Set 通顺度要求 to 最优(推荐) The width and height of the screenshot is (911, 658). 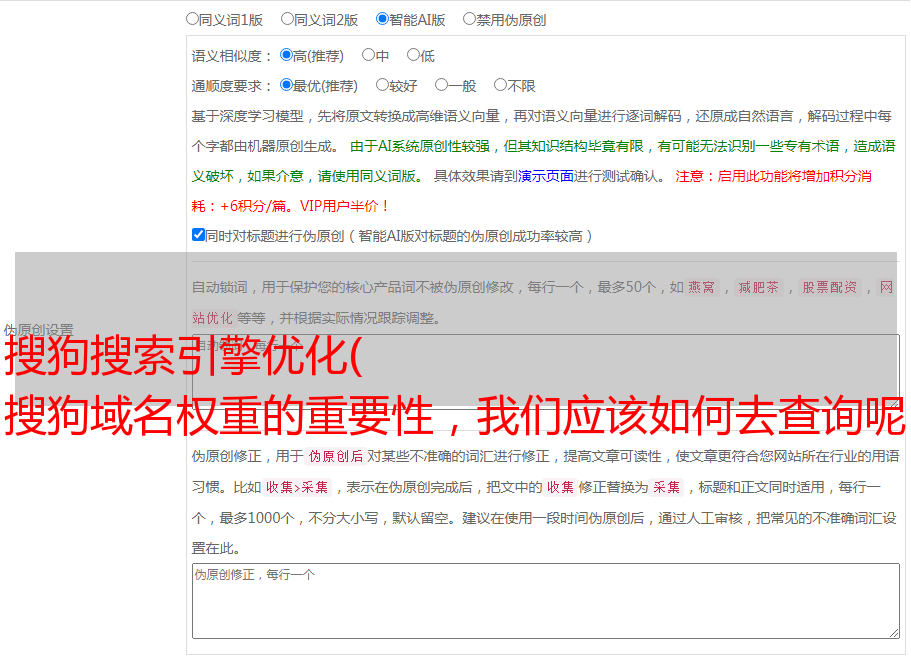tap(286, 85)
